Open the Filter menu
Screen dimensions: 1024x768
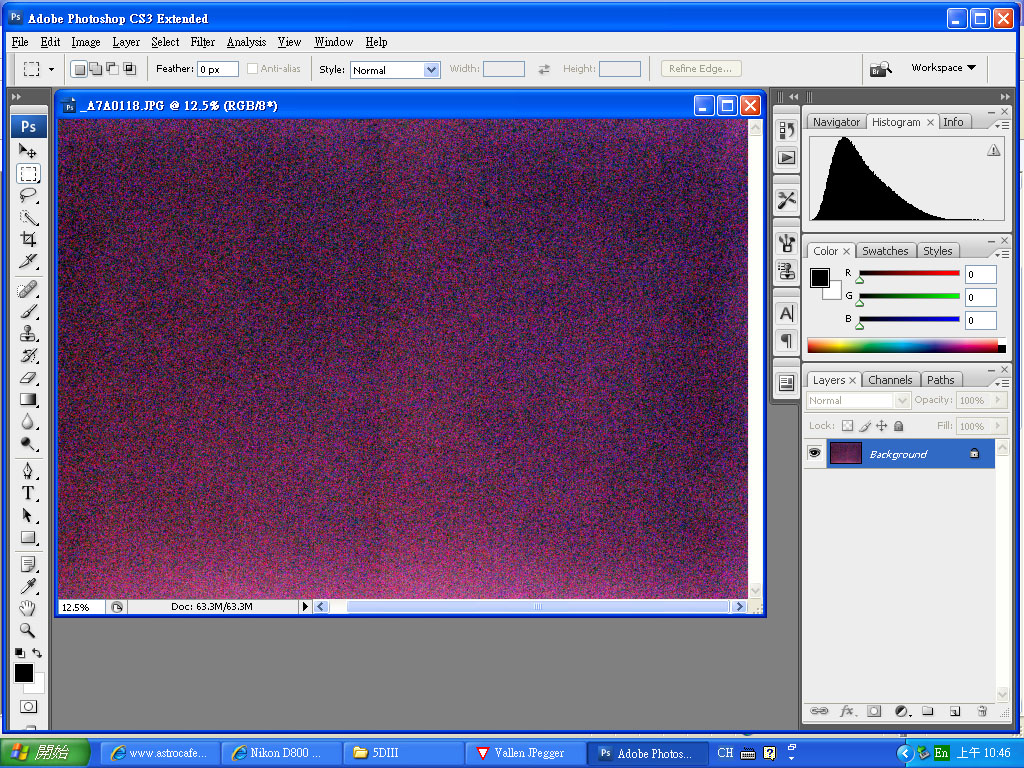click(203, 42)
